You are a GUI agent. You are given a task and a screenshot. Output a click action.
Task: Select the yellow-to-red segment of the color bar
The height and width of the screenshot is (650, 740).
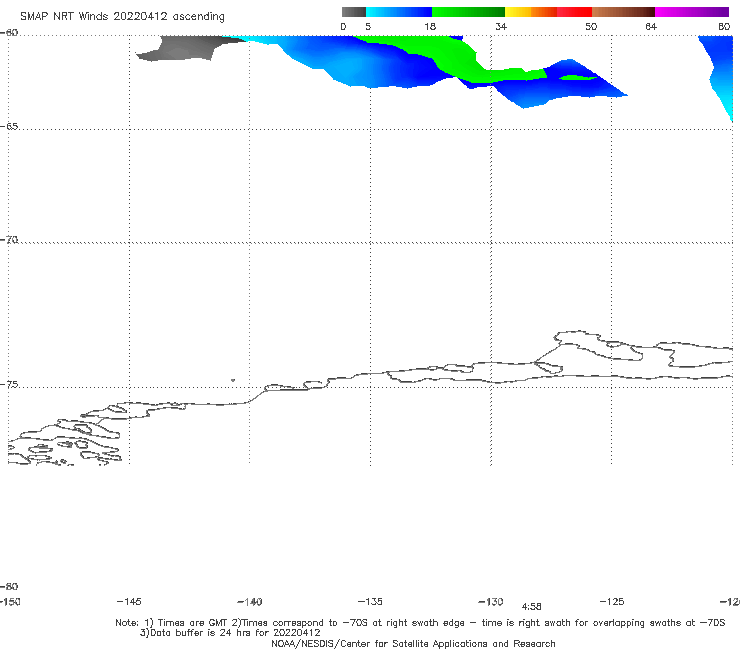(x=548, y=12)
